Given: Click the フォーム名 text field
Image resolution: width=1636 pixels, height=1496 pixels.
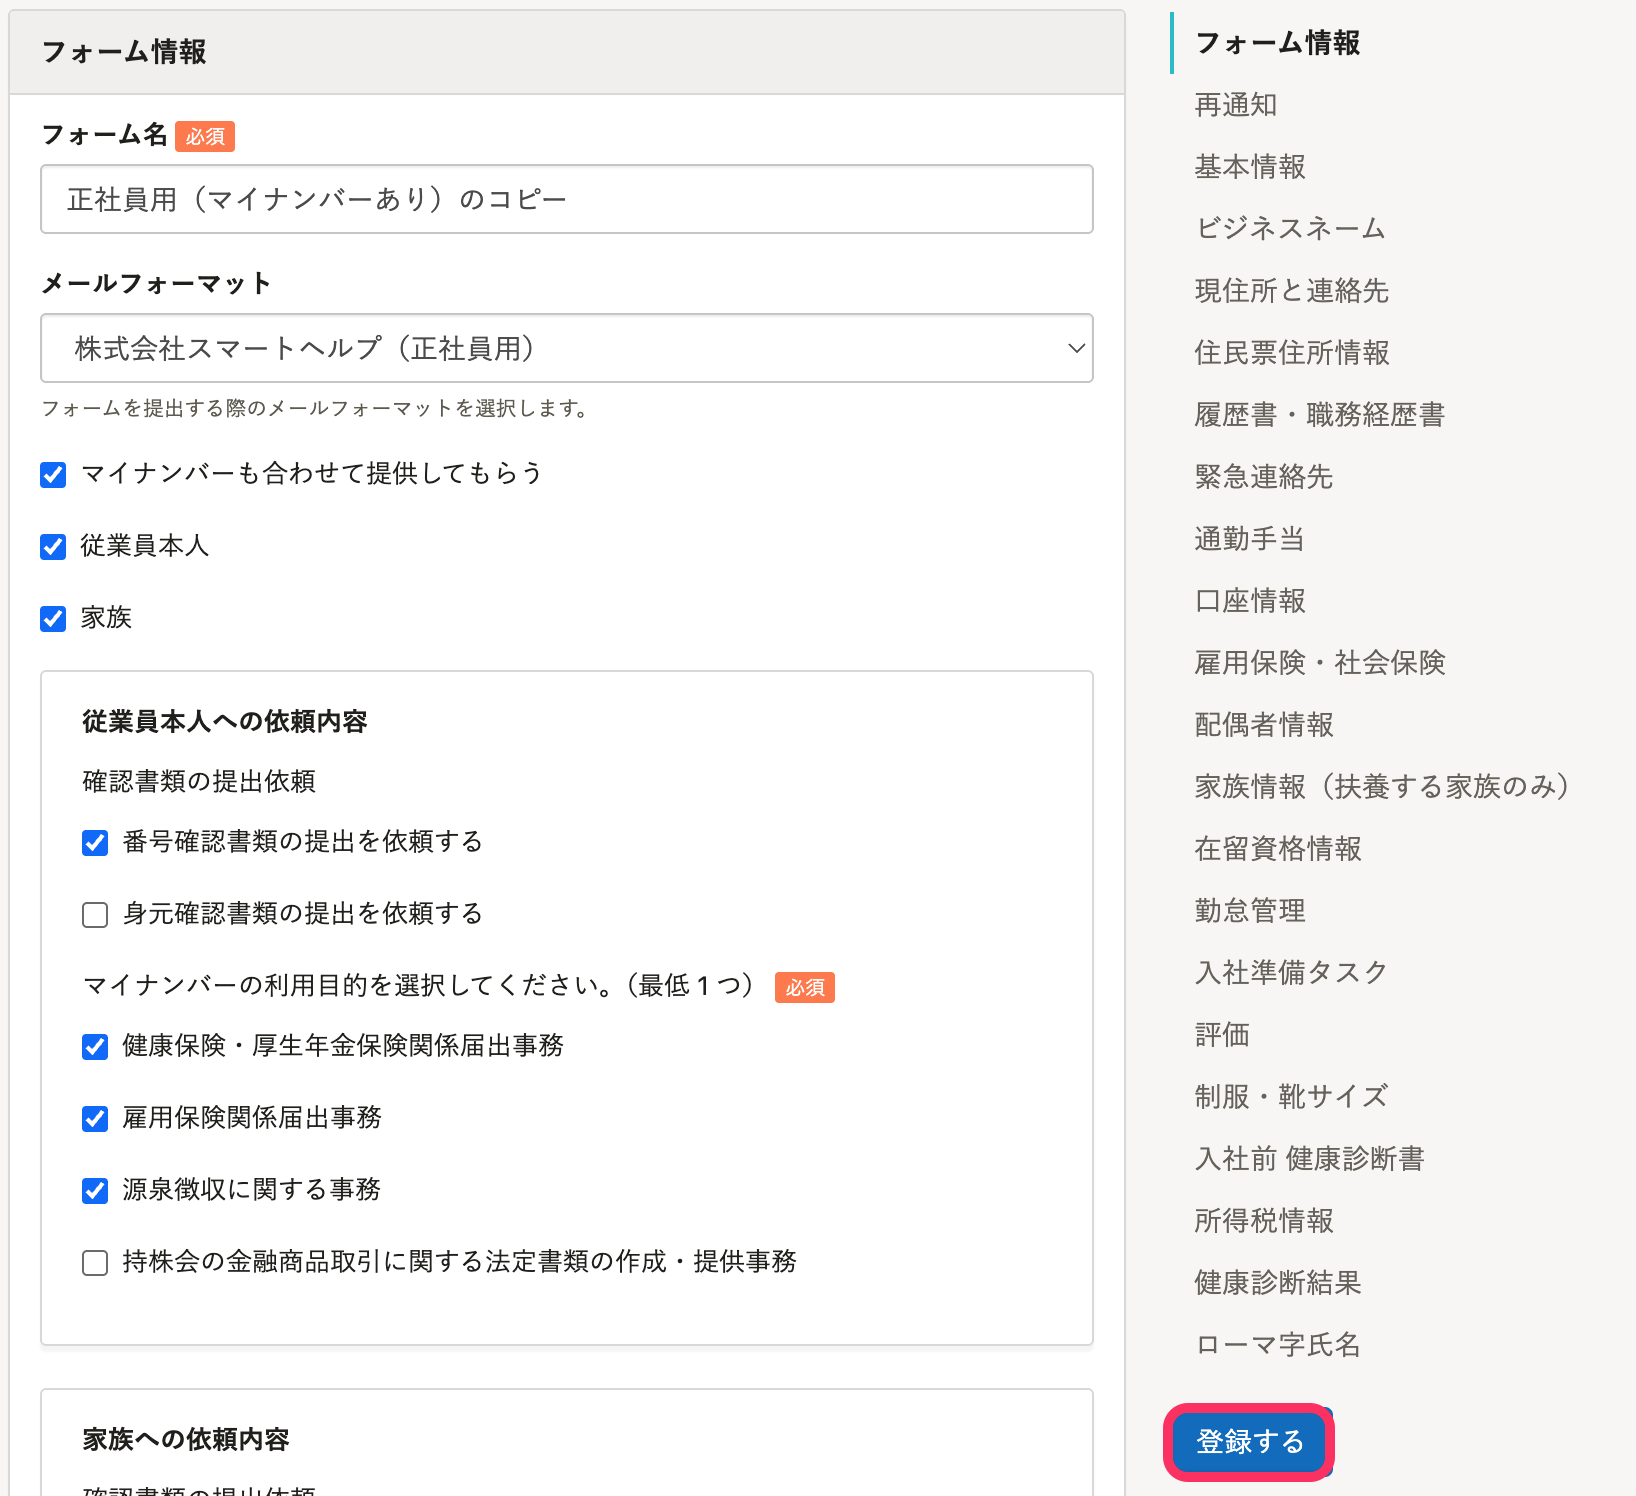Looking at the screenshot, I should [566, 199].
